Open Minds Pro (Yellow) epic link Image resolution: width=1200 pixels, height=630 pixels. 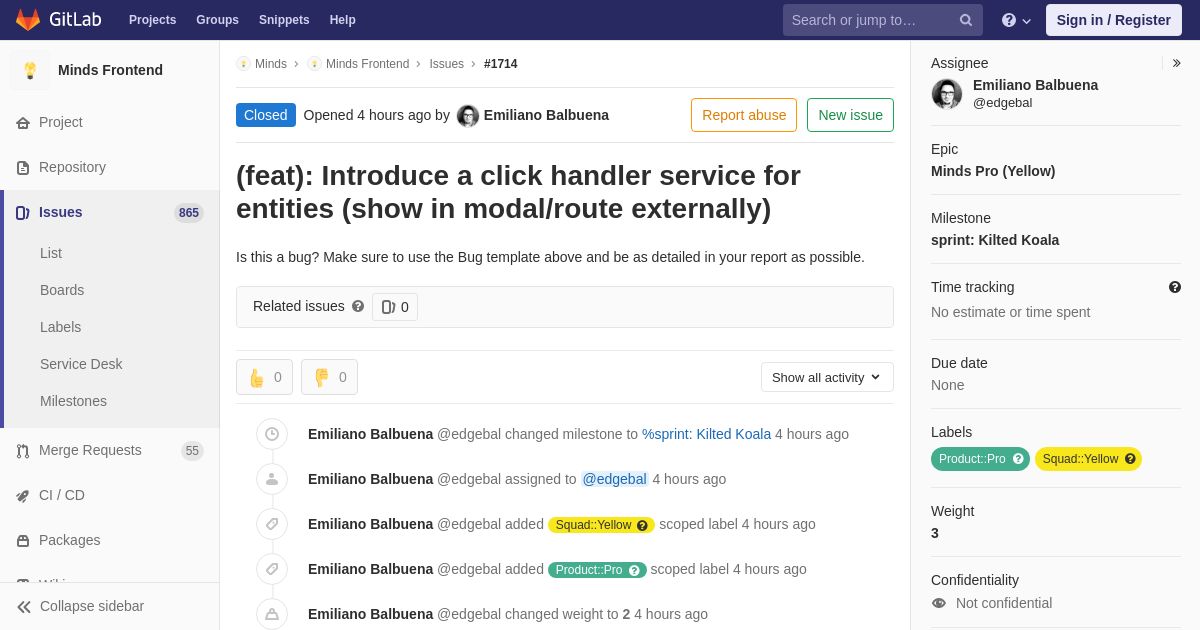click(x=993, y=171)
